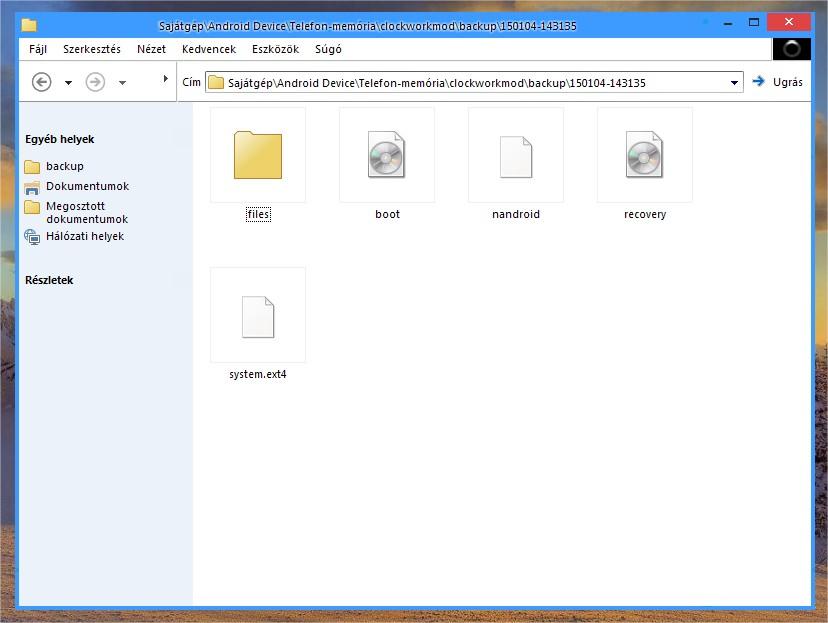The image size is (828, 623).
Task: Click the Dokumentumok sidebar icon
Action: (32, 187)
